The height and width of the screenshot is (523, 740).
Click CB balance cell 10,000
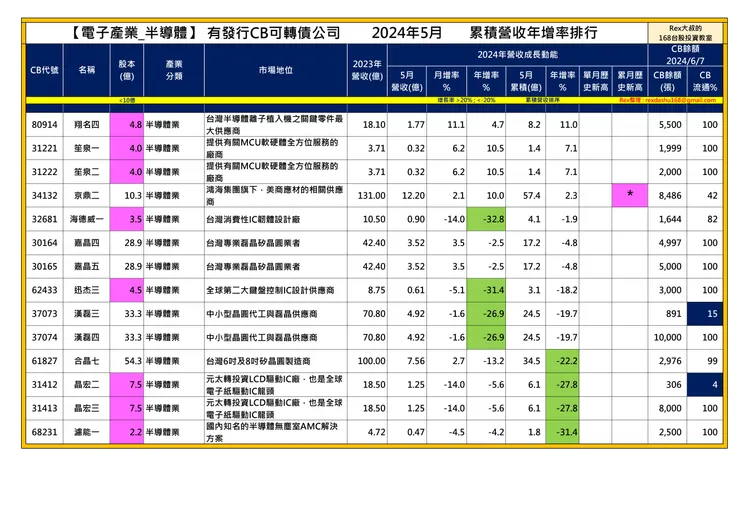click(667, 337)
